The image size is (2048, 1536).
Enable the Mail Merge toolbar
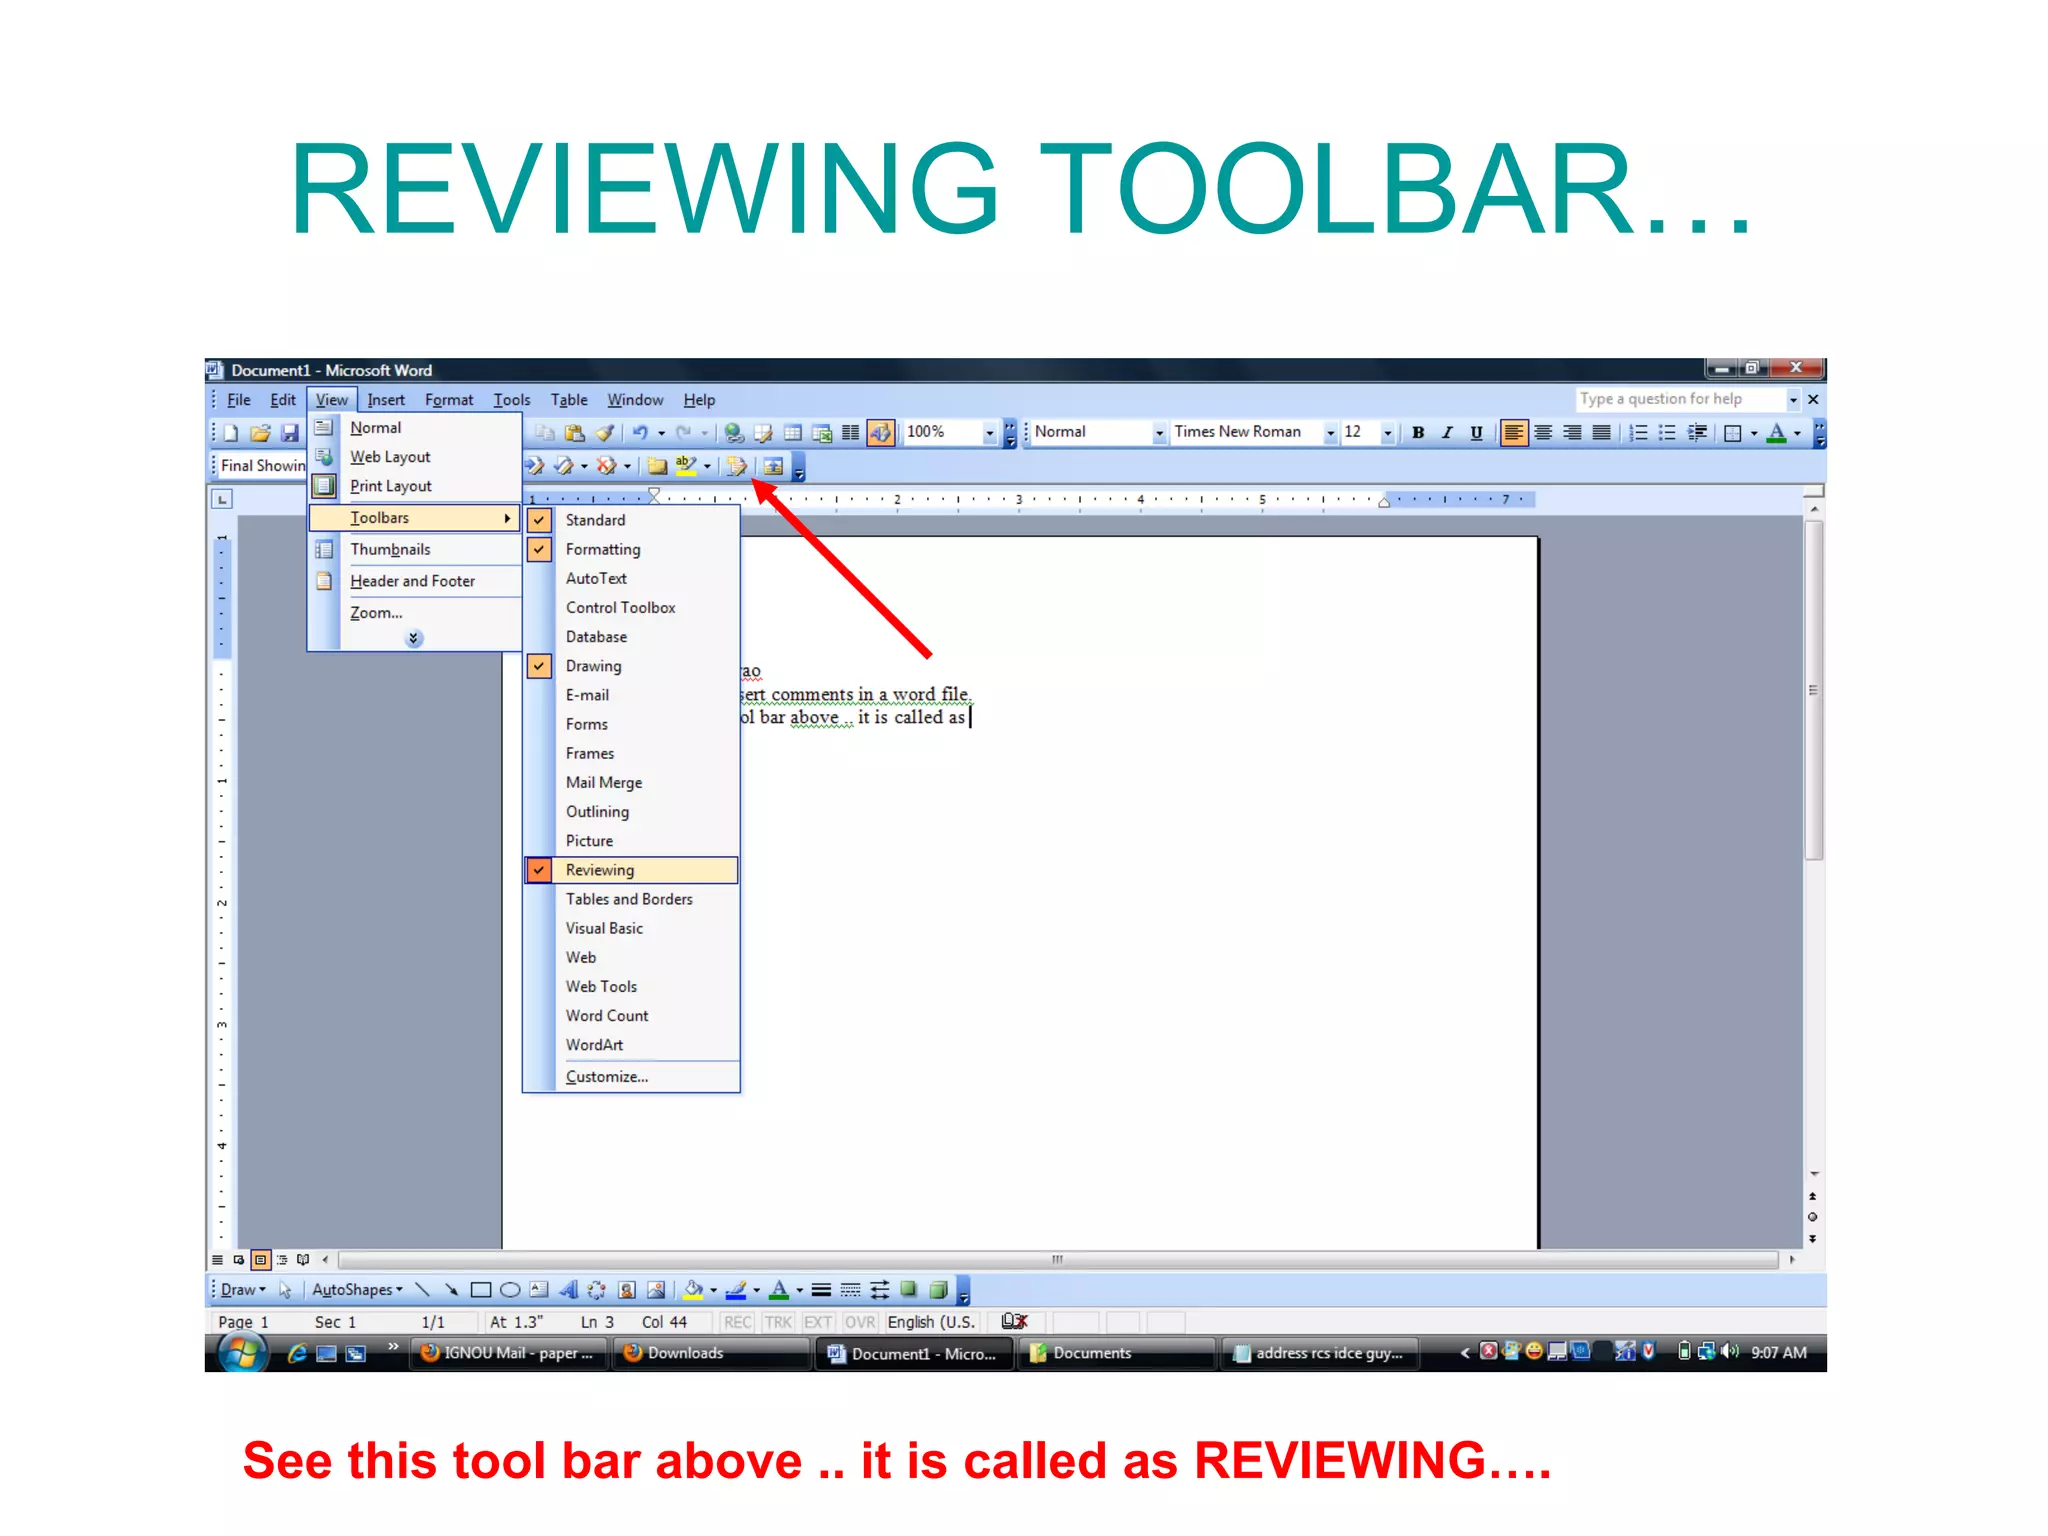point(632,783)
